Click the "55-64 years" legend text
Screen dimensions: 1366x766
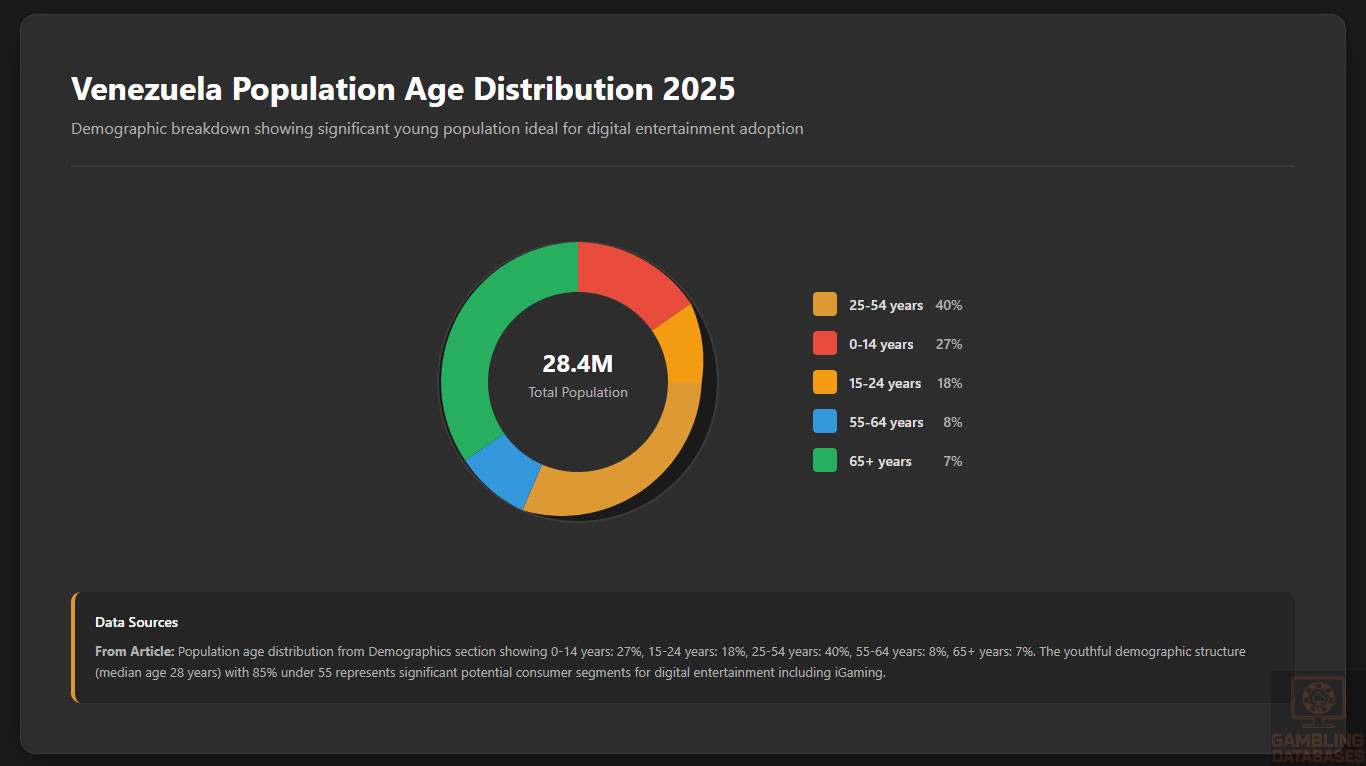point(886,422)
